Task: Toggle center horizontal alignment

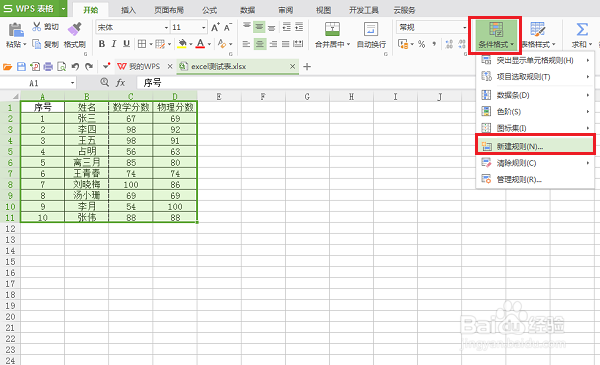Action: coord(259,44)
